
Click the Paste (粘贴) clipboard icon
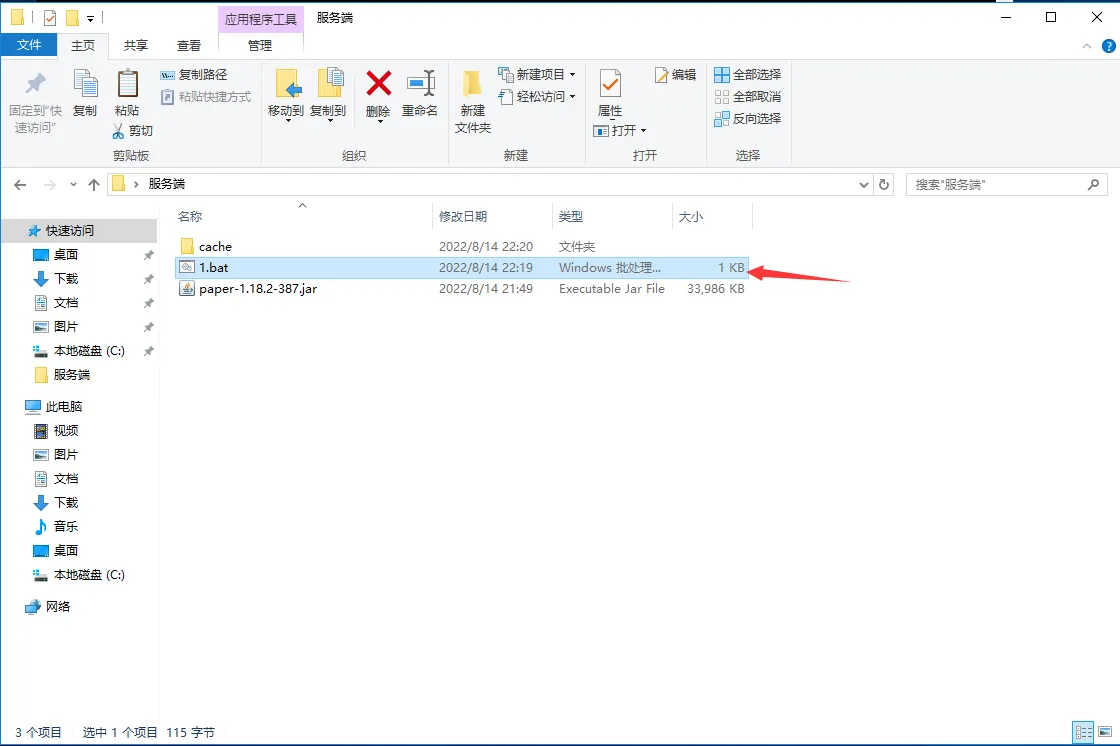[x=127, y=85]
